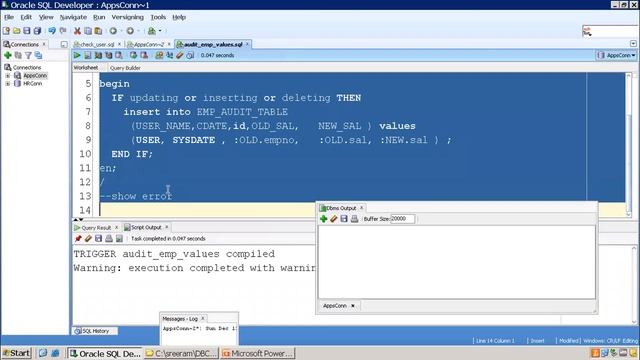The image size is (640, 360).
Task: Switch to Query Builder tab
Action: point(125,68)
